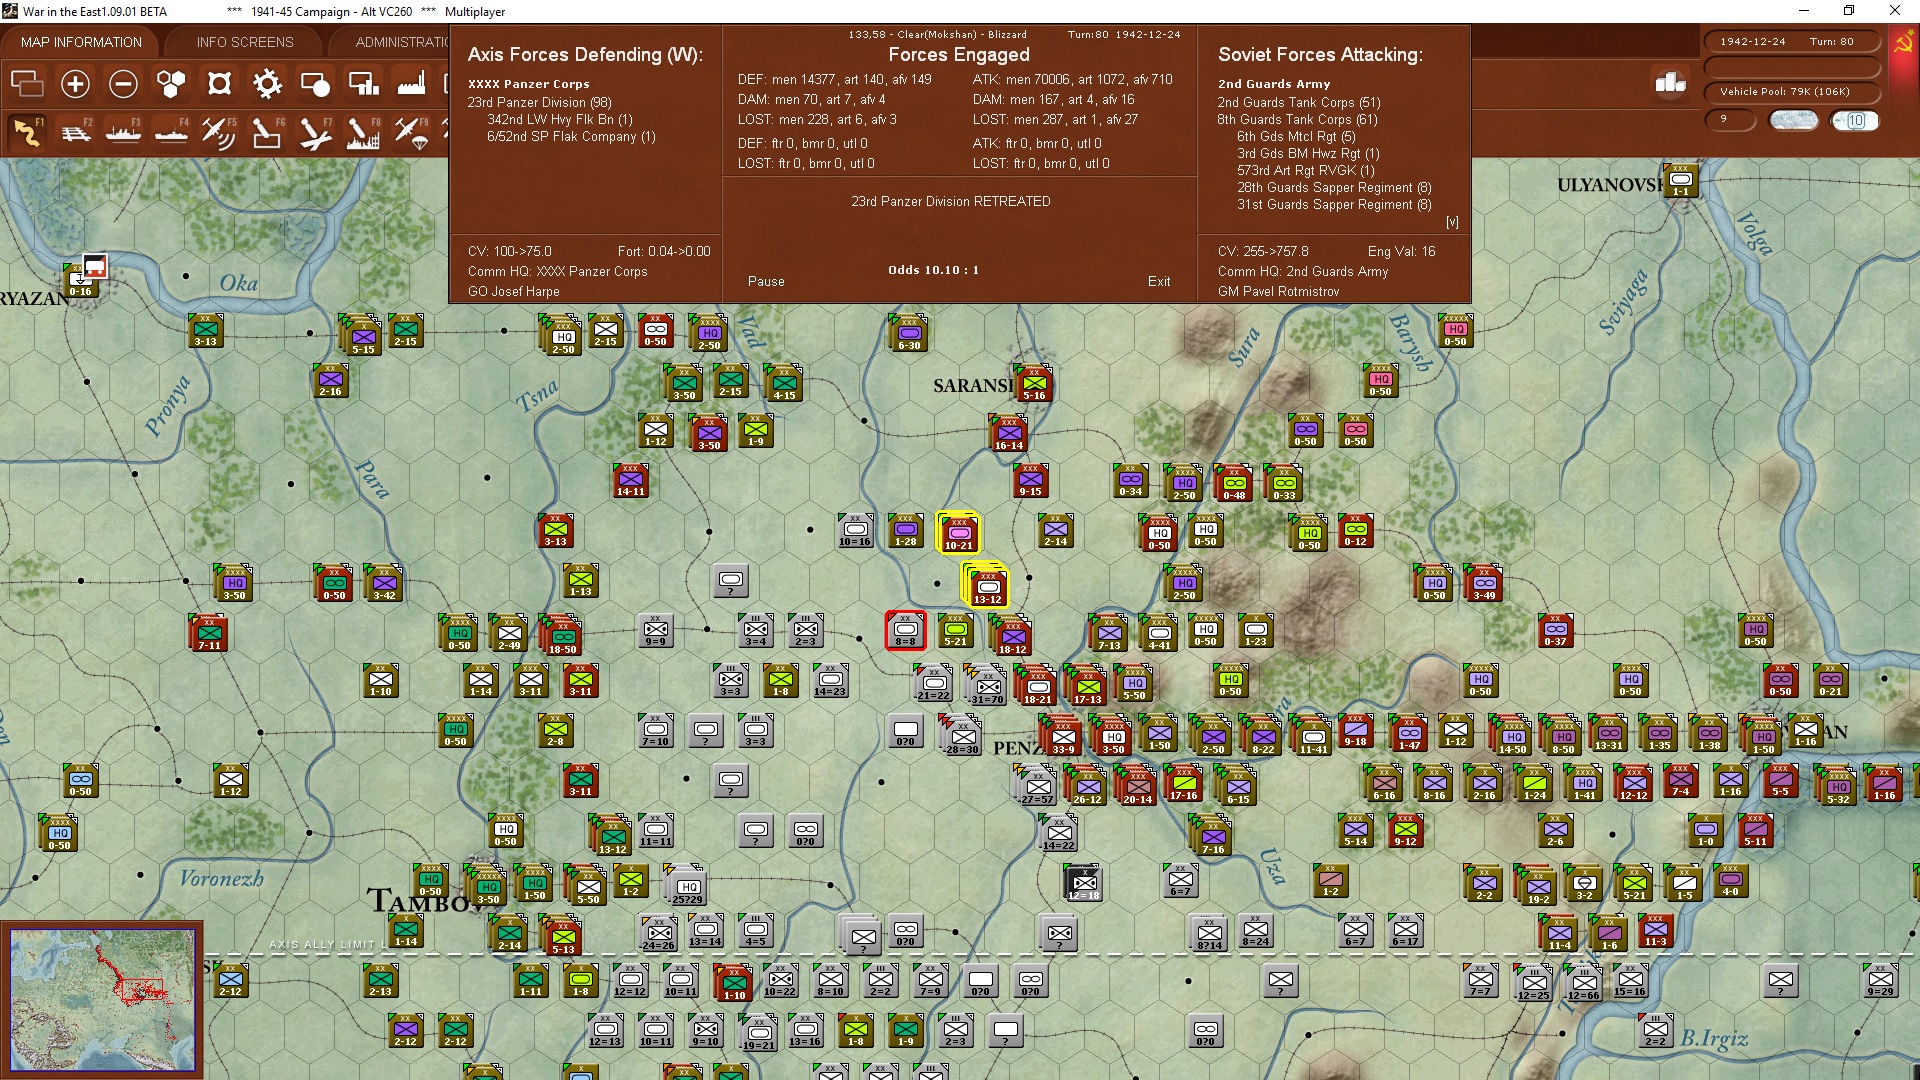Viewport: 1920px width, 1080px height.
Task: Click Pause in combat report
Action: [766, 281]
